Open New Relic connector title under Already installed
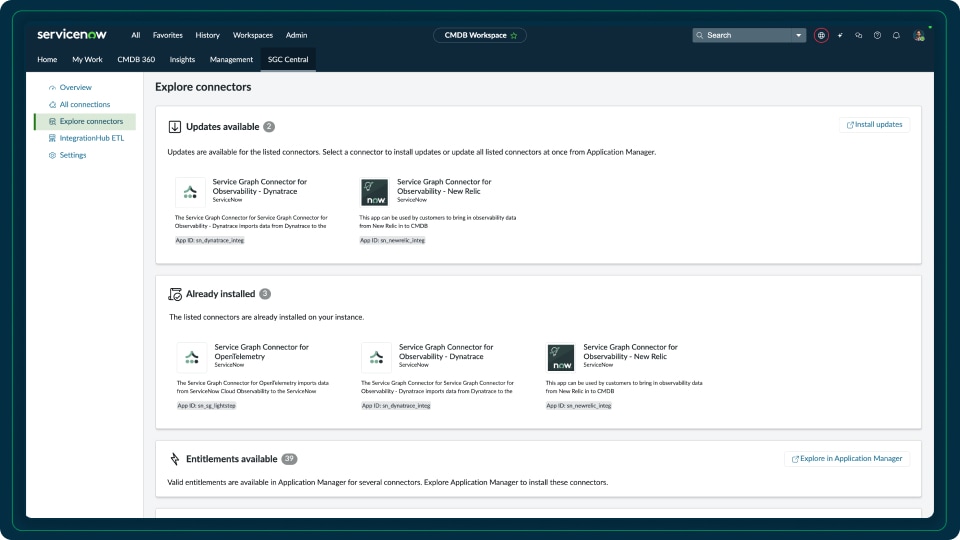This screenshot has width=960, height=540. [x=630, y=351]
